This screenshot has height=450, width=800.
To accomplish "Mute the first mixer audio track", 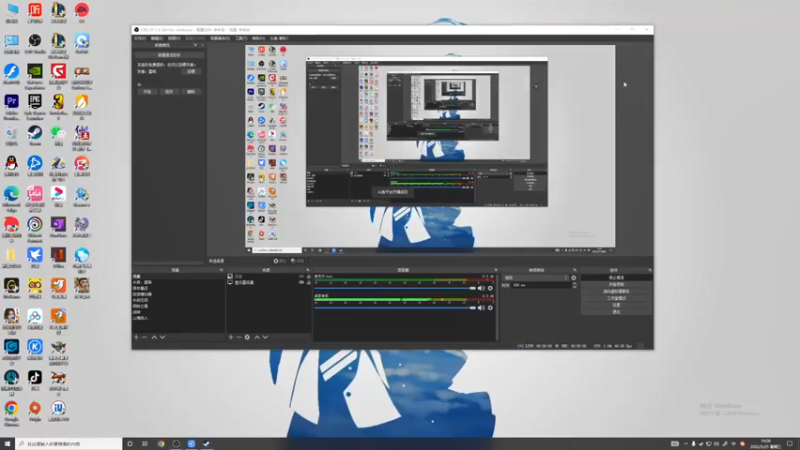I will click(x=481, y=288).
